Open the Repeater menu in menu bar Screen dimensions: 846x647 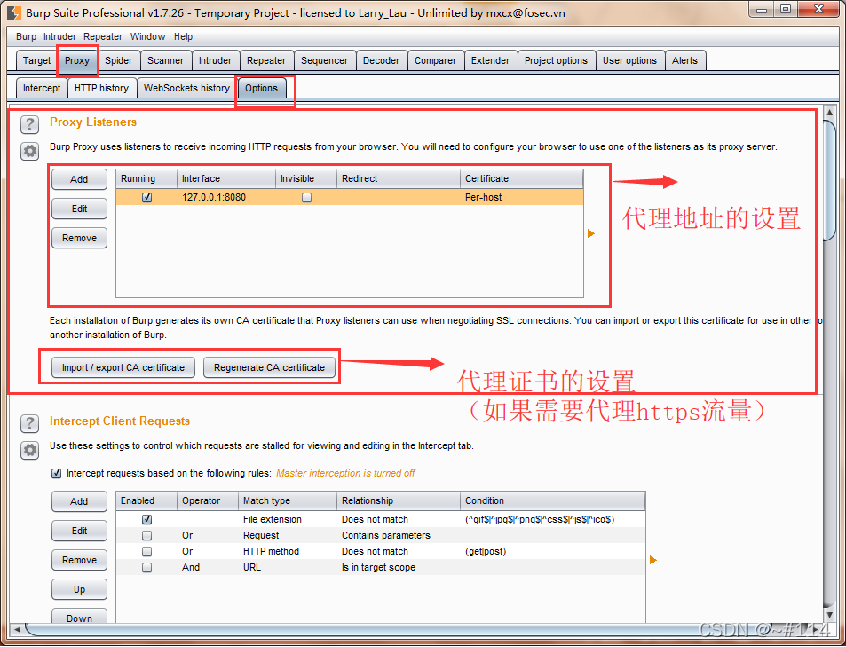click(103, 37)
